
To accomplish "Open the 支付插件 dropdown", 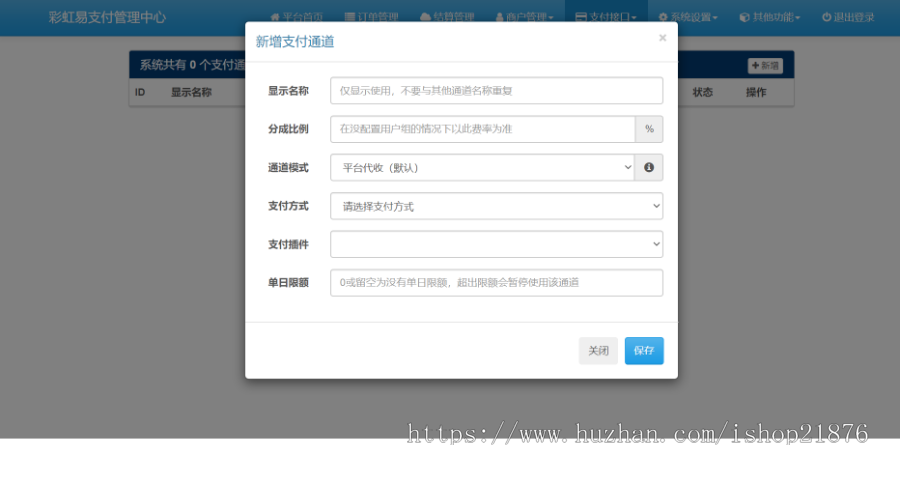I will coord(496,244).
